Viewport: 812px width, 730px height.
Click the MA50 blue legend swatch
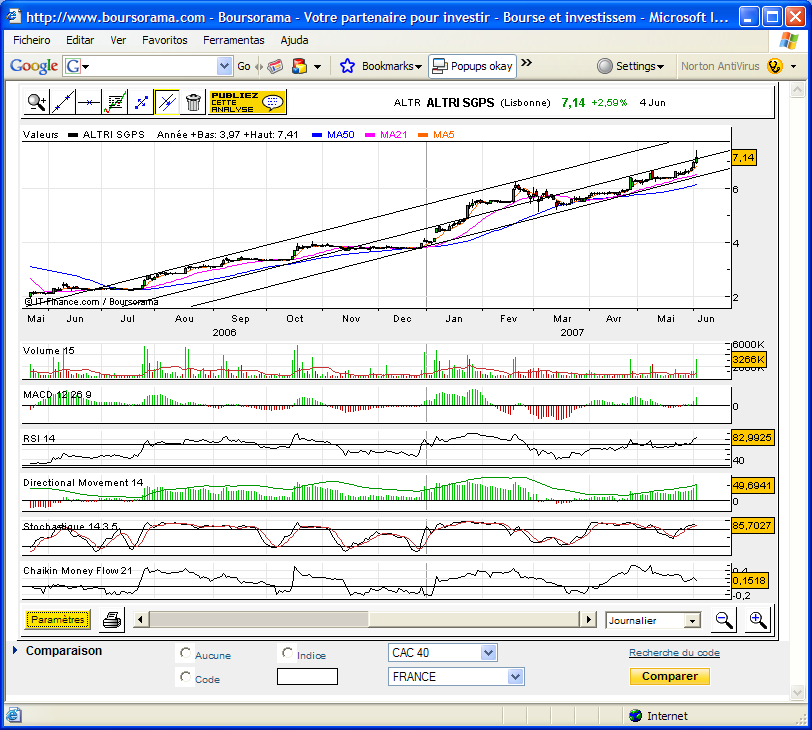tap(317, 135)
